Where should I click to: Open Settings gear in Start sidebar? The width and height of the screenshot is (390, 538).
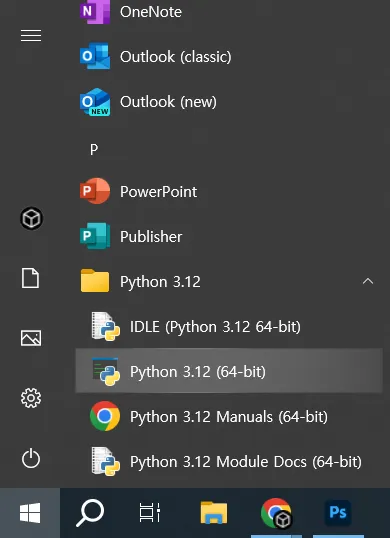point(31,398)
